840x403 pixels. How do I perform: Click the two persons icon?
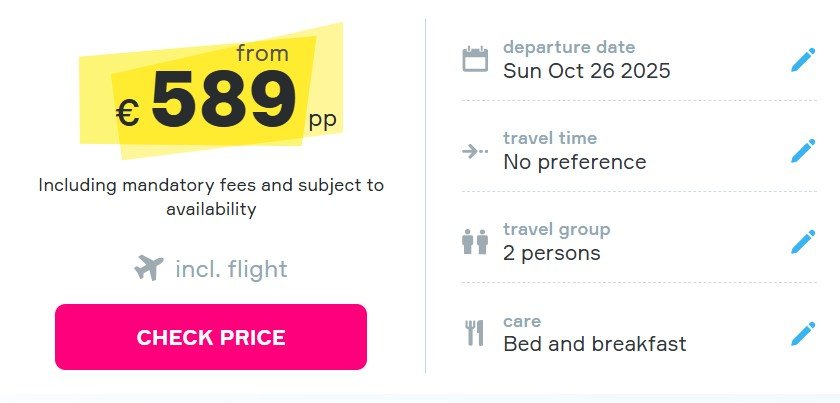(475, 242)
